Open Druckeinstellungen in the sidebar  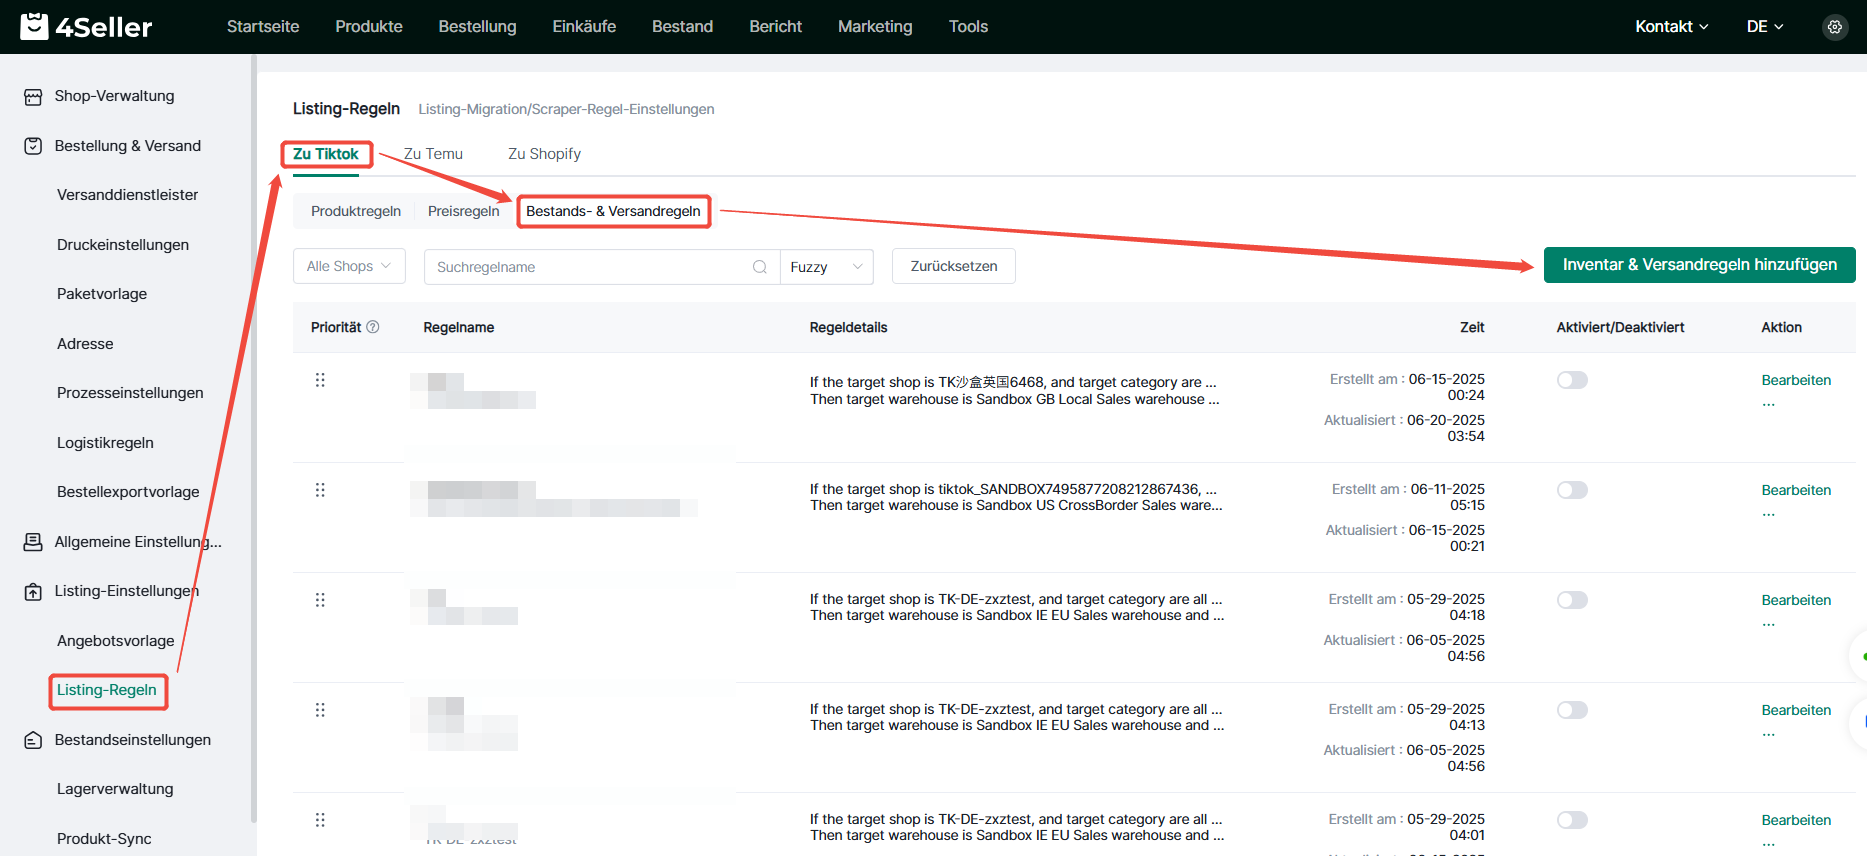tap(123, 245)
